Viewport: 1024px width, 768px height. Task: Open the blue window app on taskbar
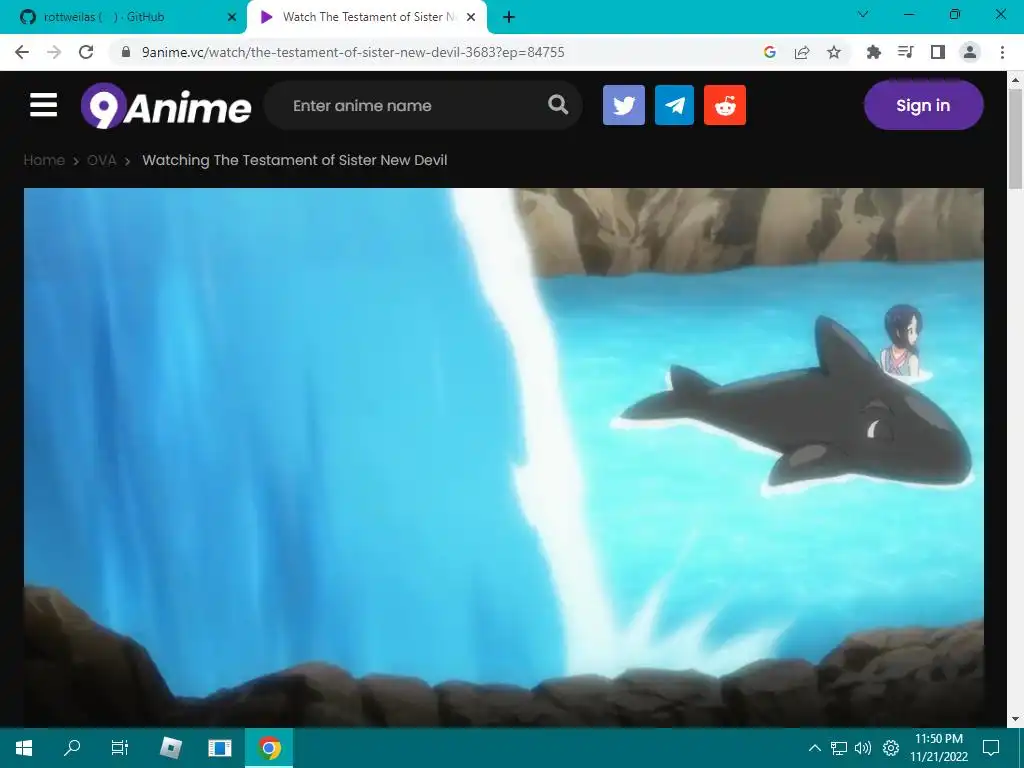(219, 748)
